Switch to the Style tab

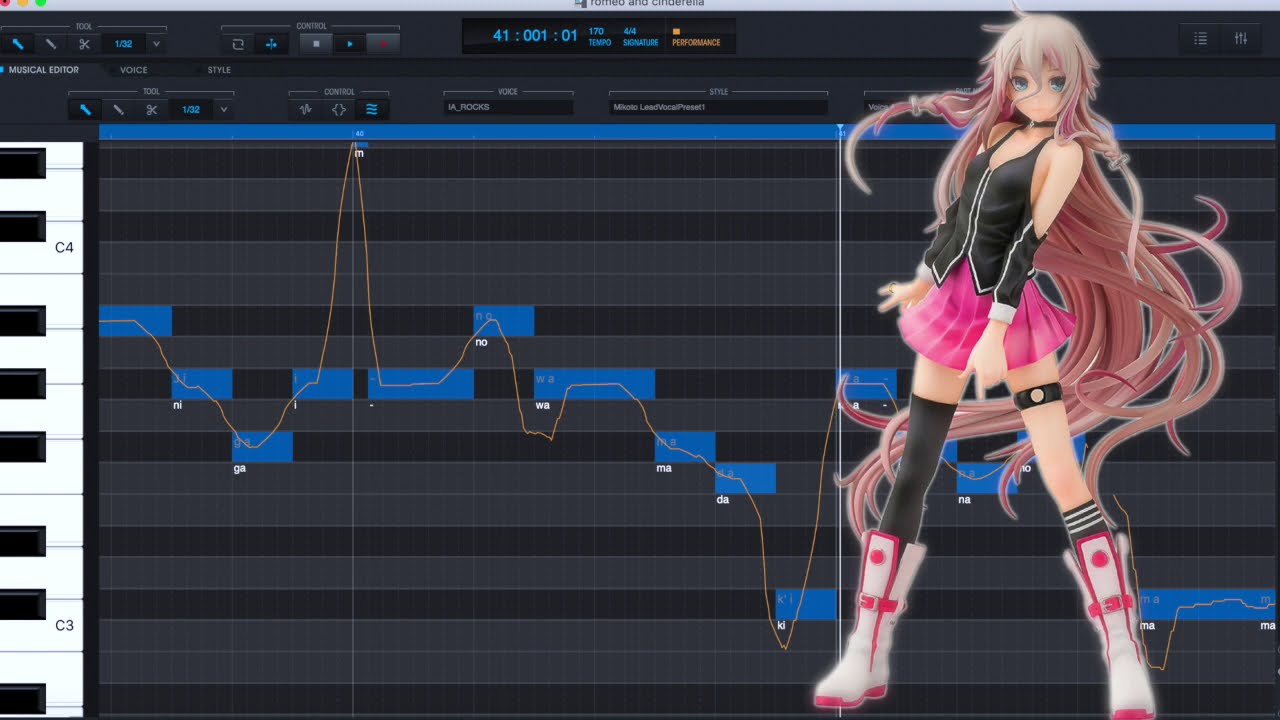pyautogui.click(x=219, y=70)
